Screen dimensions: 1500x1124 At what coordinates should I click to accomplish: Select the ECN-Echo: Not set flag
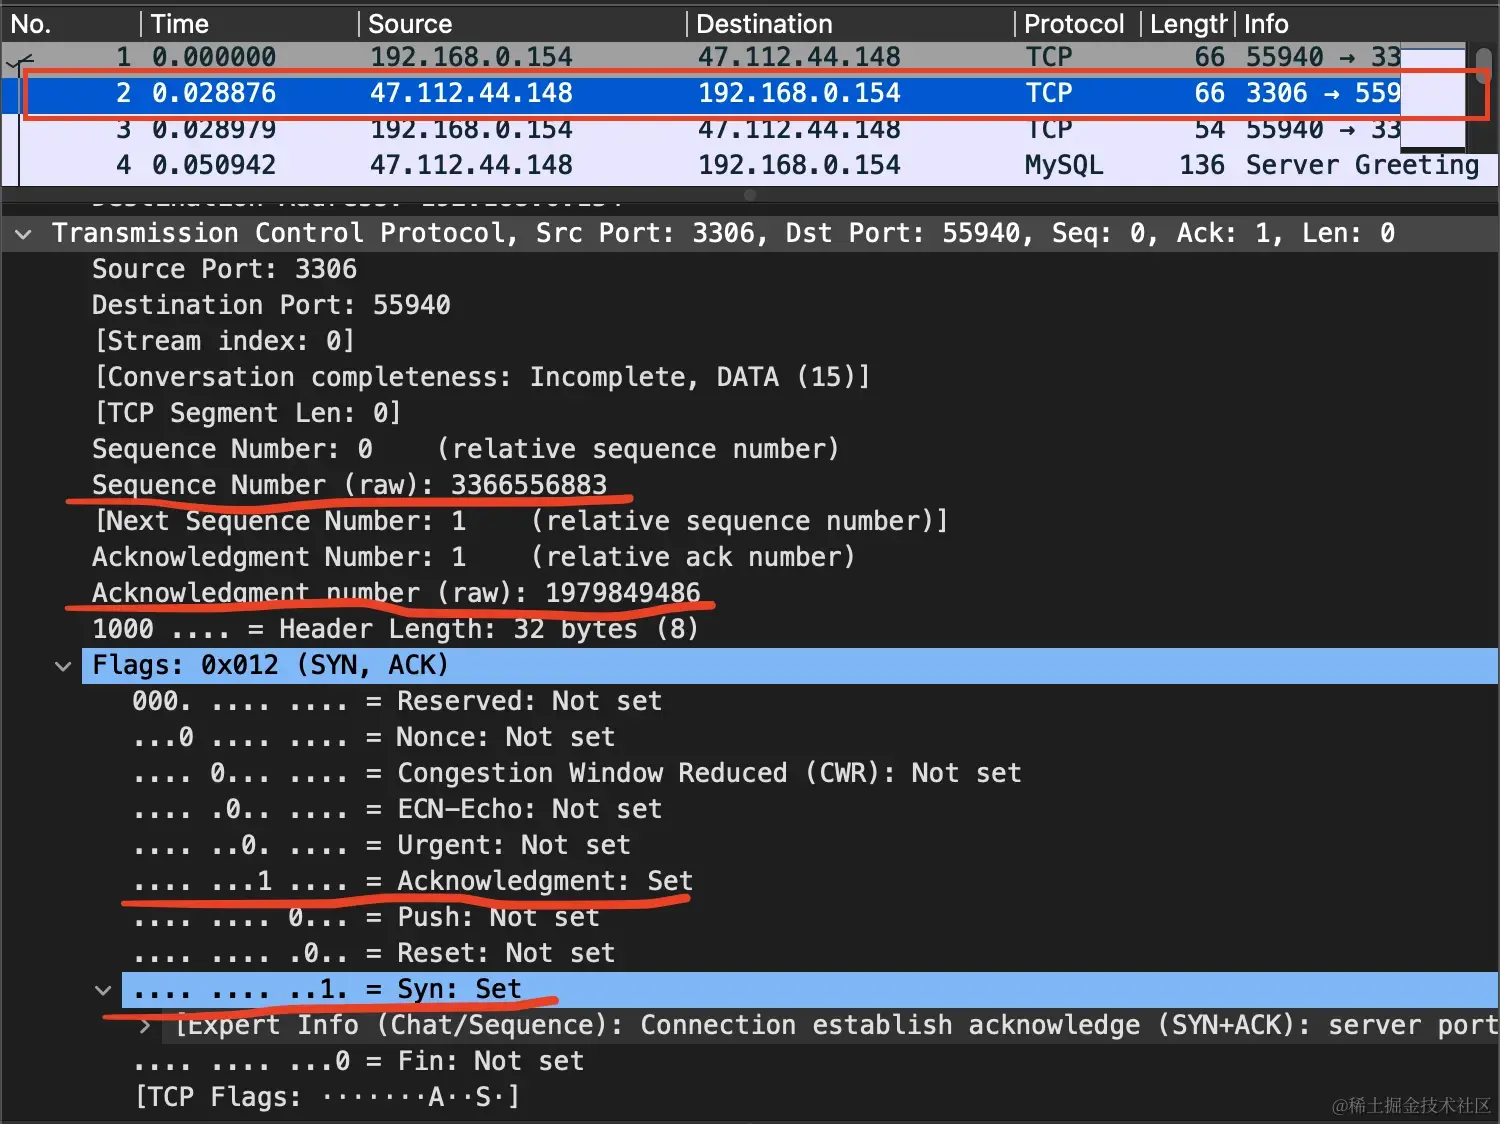tap(397, 809)
